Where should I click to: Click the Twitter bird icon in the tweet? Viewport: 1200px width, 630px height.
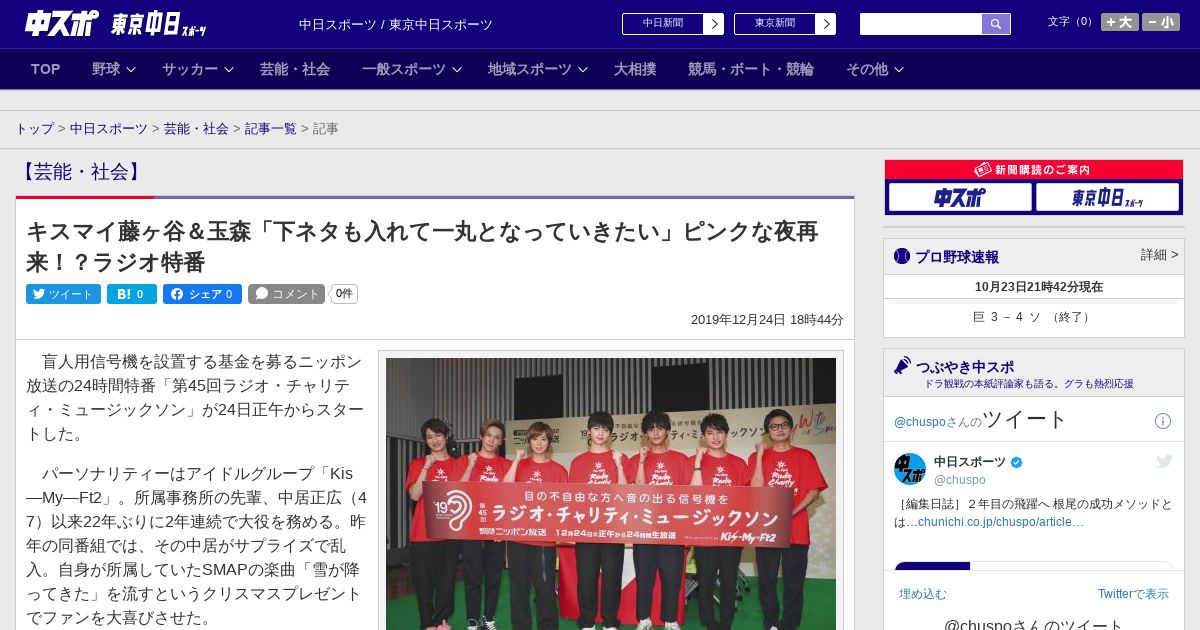1164,461
